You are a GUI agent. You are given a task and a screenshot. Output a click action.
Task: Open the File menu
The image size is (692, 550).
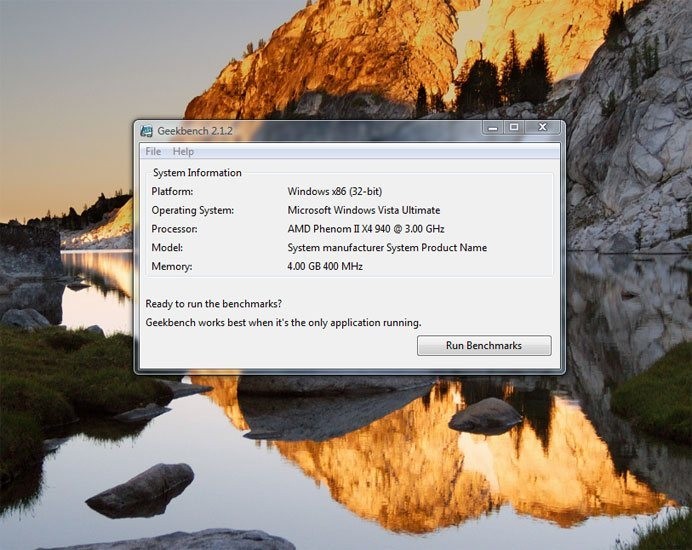[153, 152]
